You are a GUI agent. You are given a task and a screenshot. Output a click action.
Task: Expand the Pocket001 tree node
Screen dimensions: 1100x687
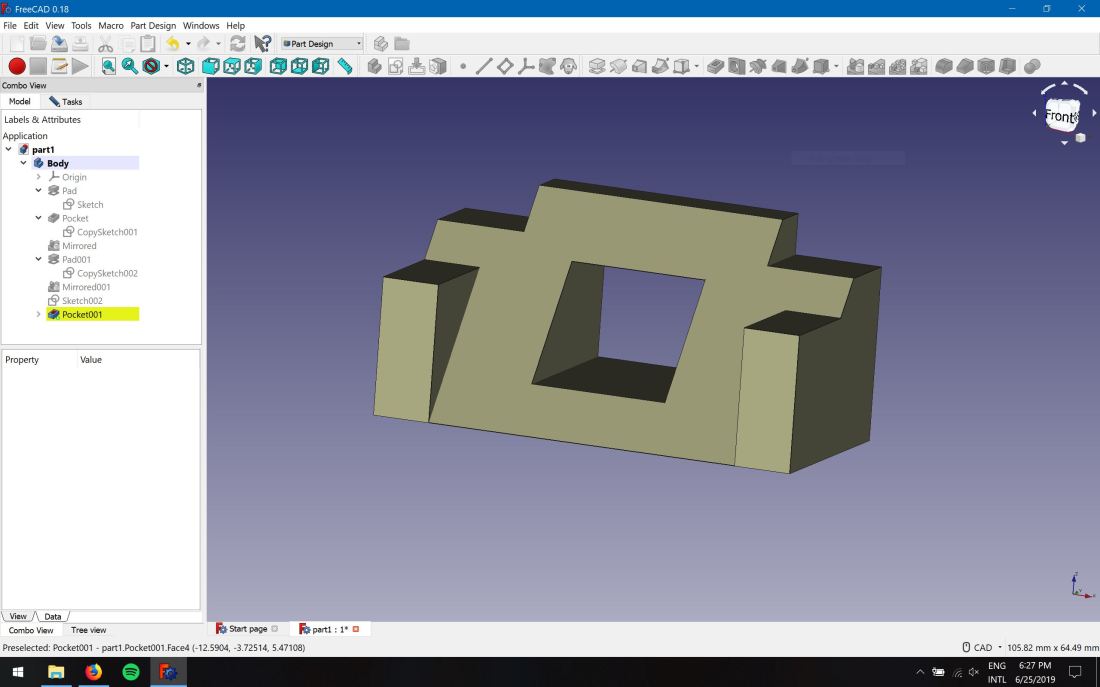(38, 314)
